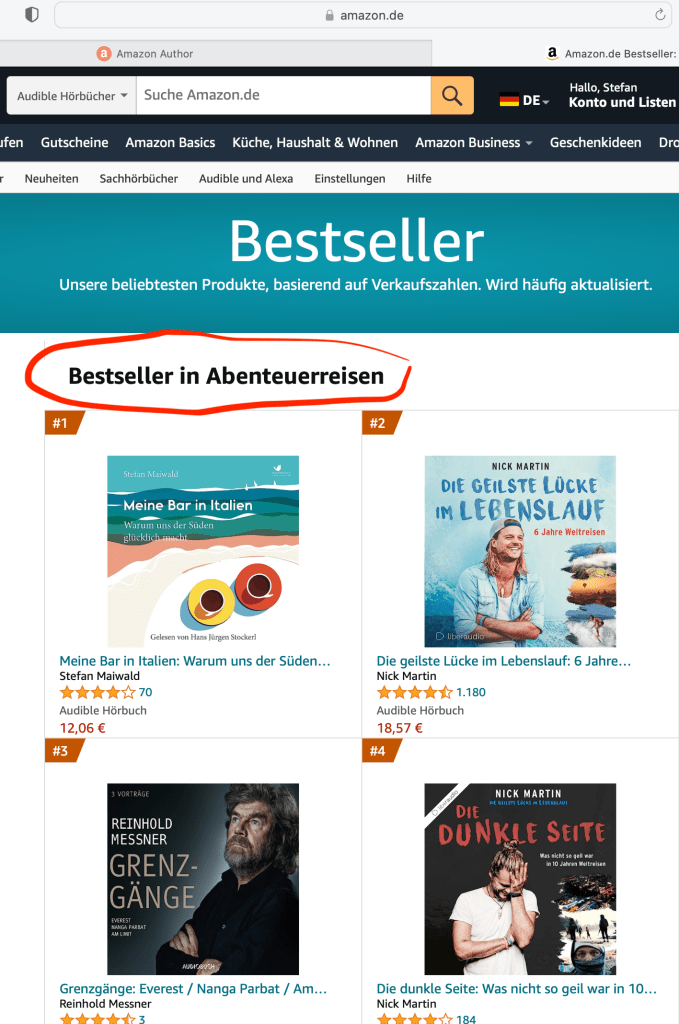The width and height of the screenshot is (679, 1024).
Task: Open the Meine Bar in Italien title link
Action: tap(195, 661)
